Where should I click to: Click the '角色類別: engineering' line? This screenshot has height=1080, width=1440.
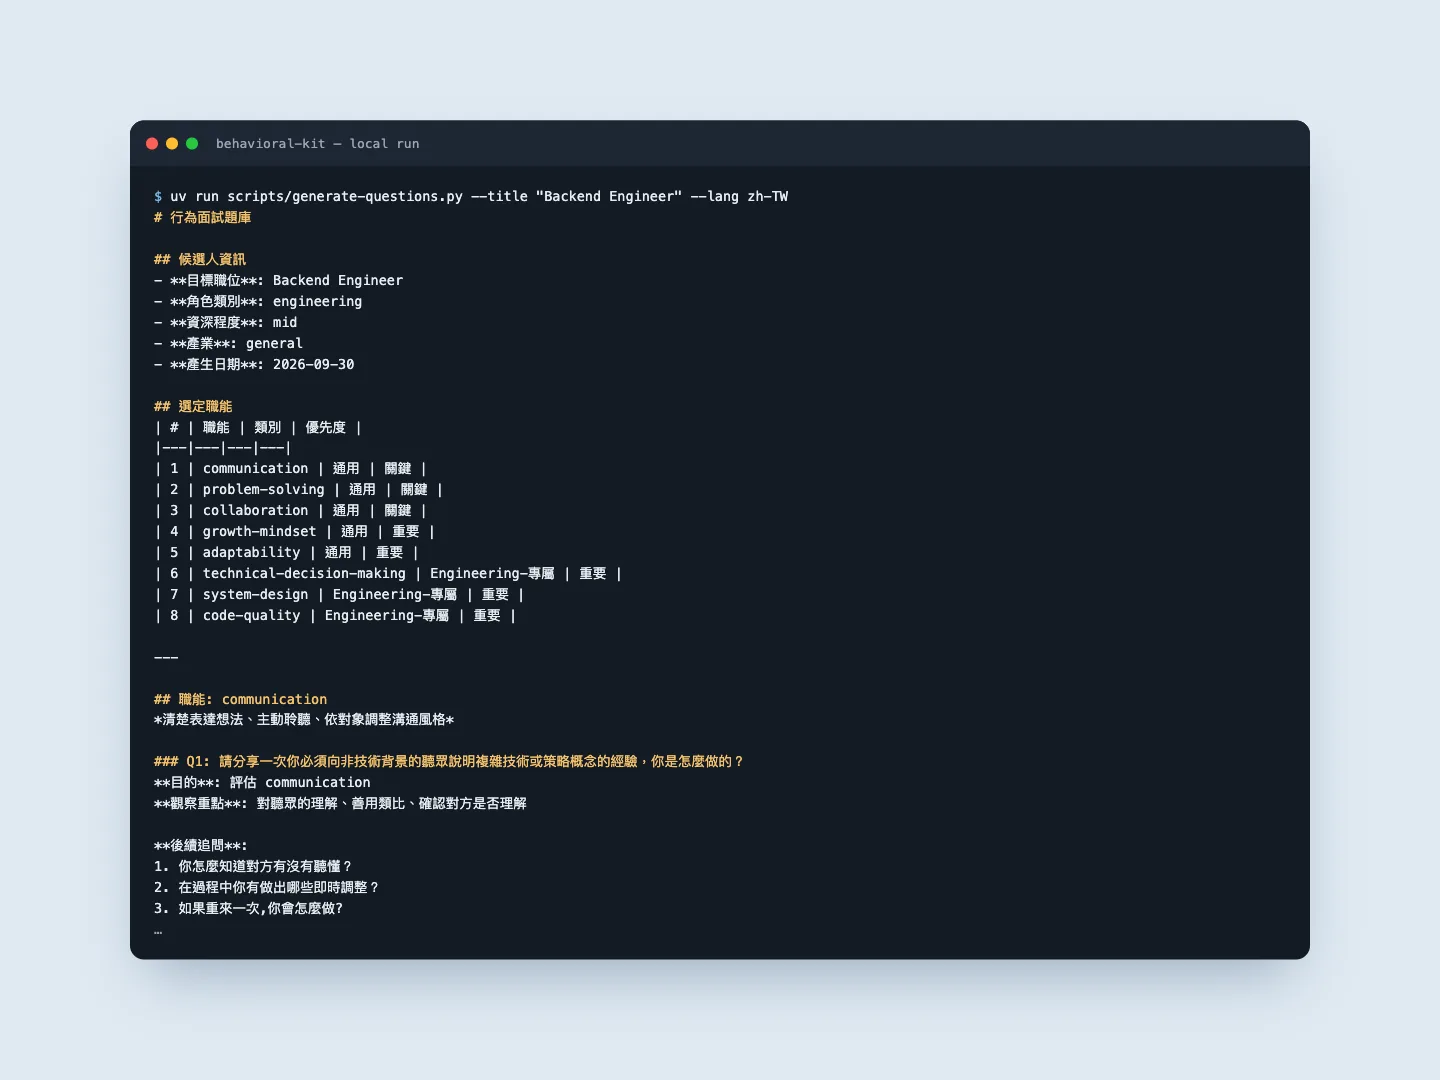(258, 301)
